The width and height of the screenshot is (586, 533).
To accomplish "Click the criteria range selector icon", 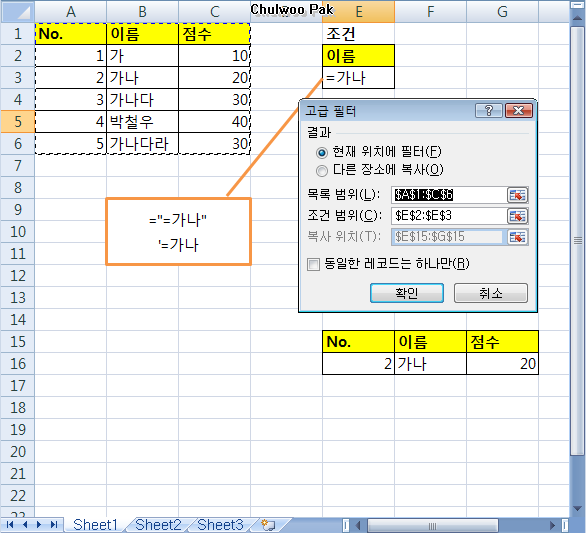I will 517,216.
